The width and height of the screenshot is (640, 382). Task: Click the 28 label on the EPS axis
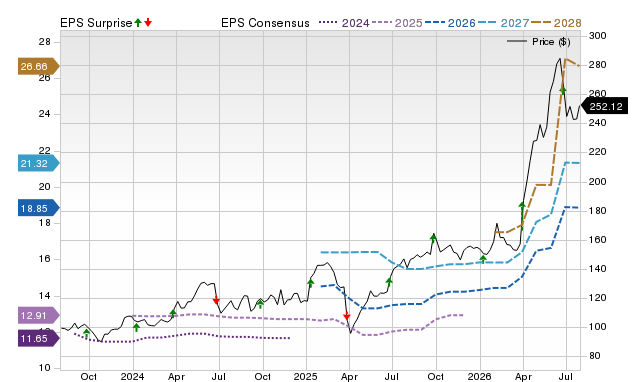(45, 42)
